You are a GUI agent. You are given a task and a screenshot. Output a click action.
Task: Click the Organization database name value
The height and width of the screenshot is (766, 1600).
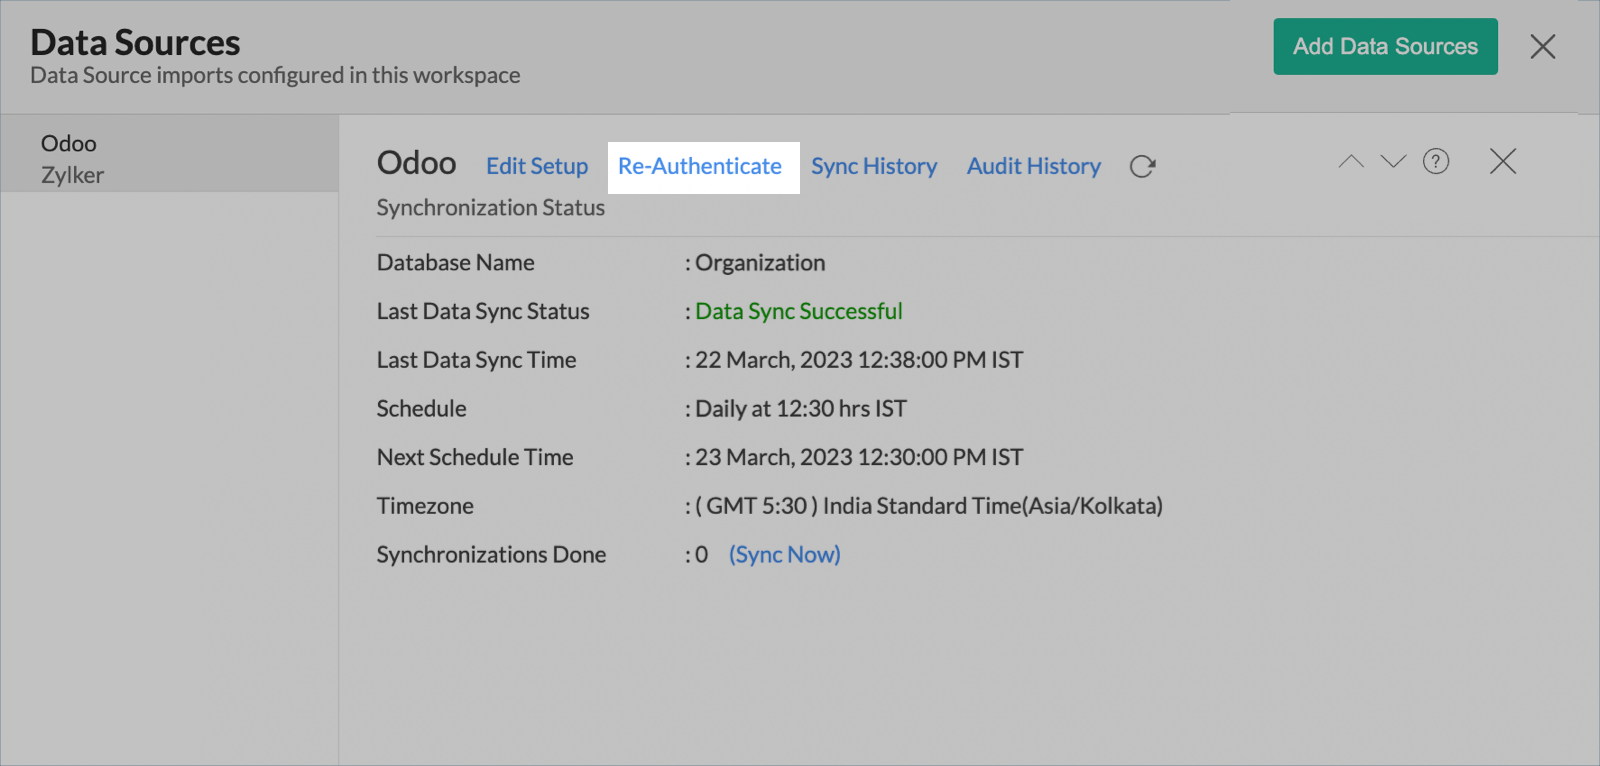point(760,263)
